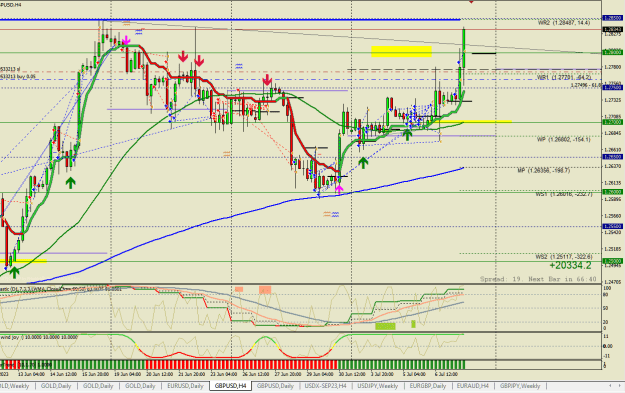
Task: Open the GOLD,Daily tab beside EURUSD,Daily
Action: point(140,386)
